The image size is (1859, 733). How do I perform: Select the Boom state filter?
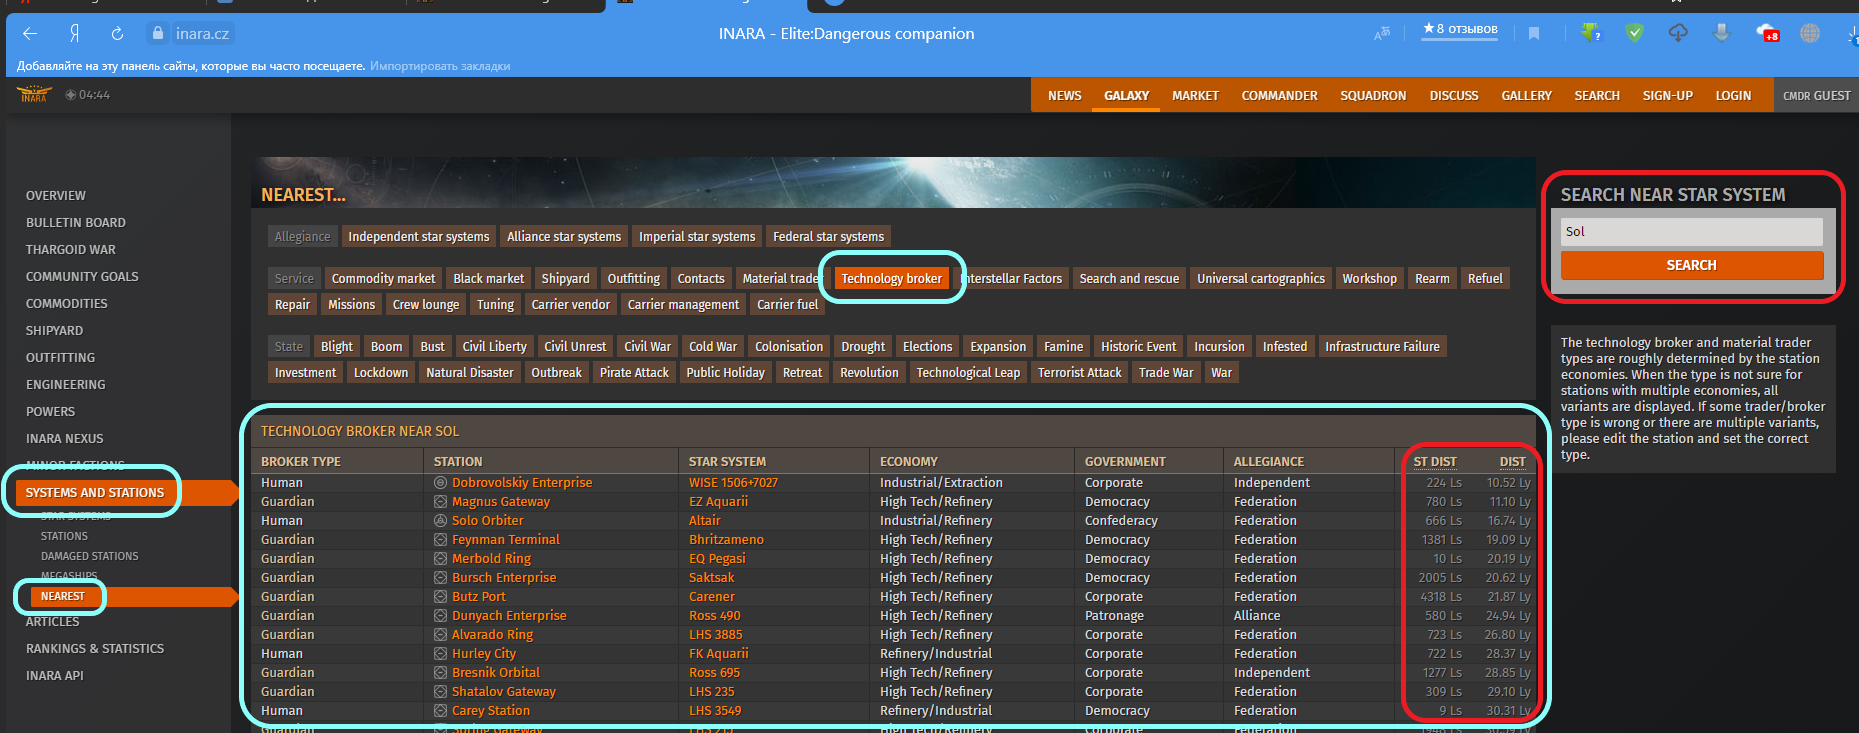pyautogui.click(x=386, y=347)
